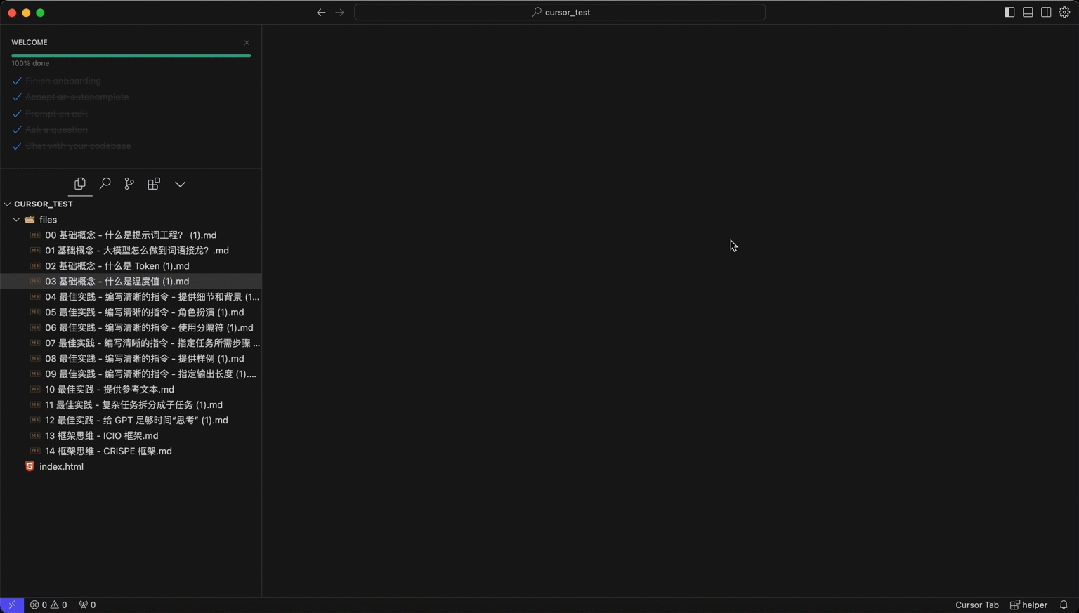This screenshot has height=613, width=1079.
Task: Click the notifications bell in the status bar
Action: [x=1065, y=604]
